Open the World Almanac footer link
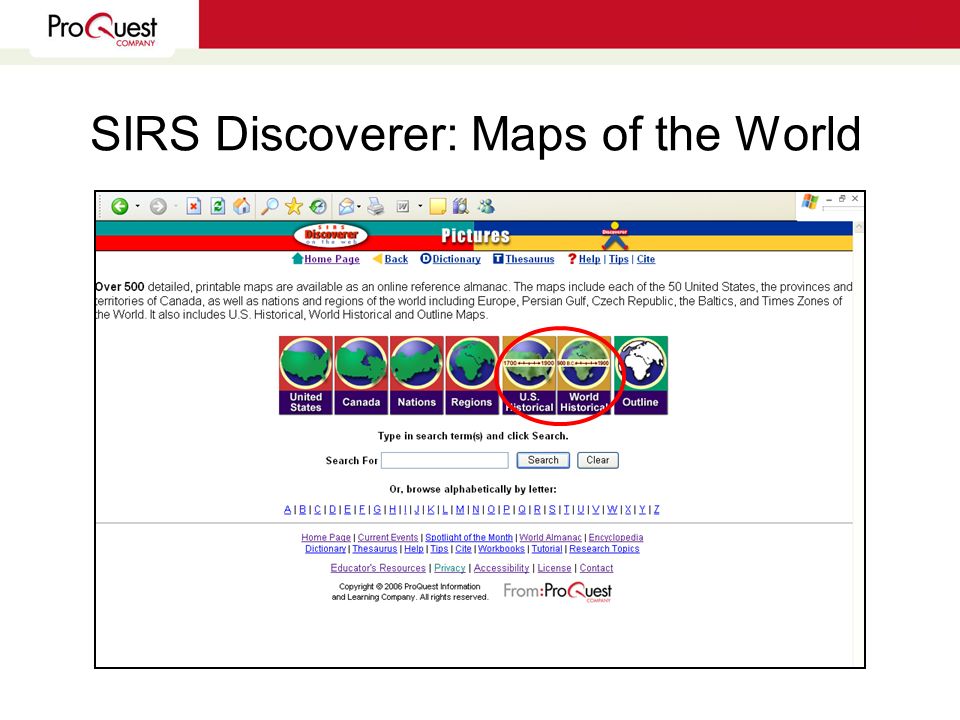960x720 pixels. [550, 538]
